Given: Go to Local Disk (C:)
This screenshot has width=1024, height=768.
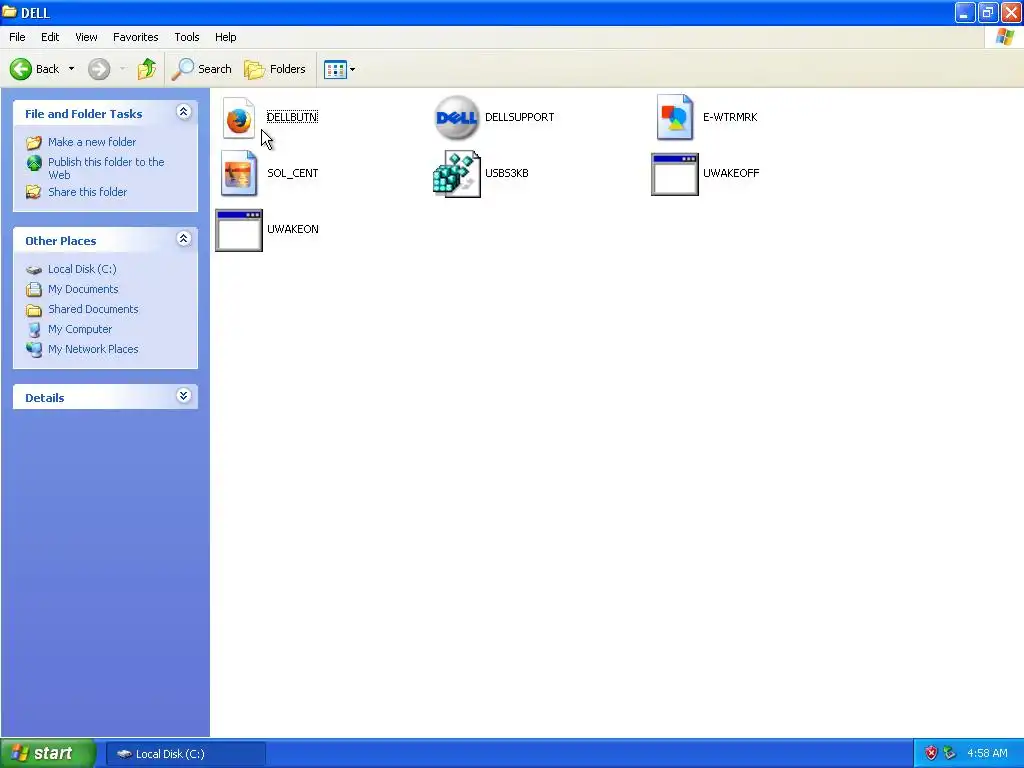Looking at the screenshot, I should coord(82,269).
